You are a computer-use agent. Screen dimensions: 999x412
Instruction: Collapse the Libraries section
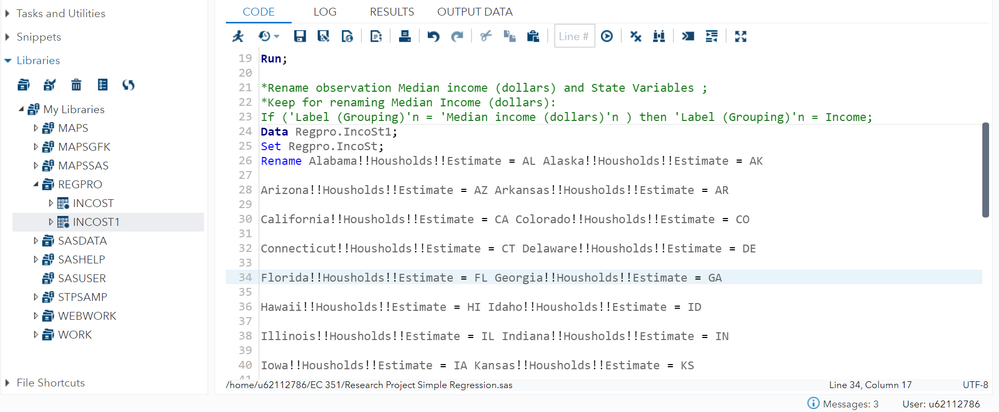pyautogui.click(x=8, y=60)
